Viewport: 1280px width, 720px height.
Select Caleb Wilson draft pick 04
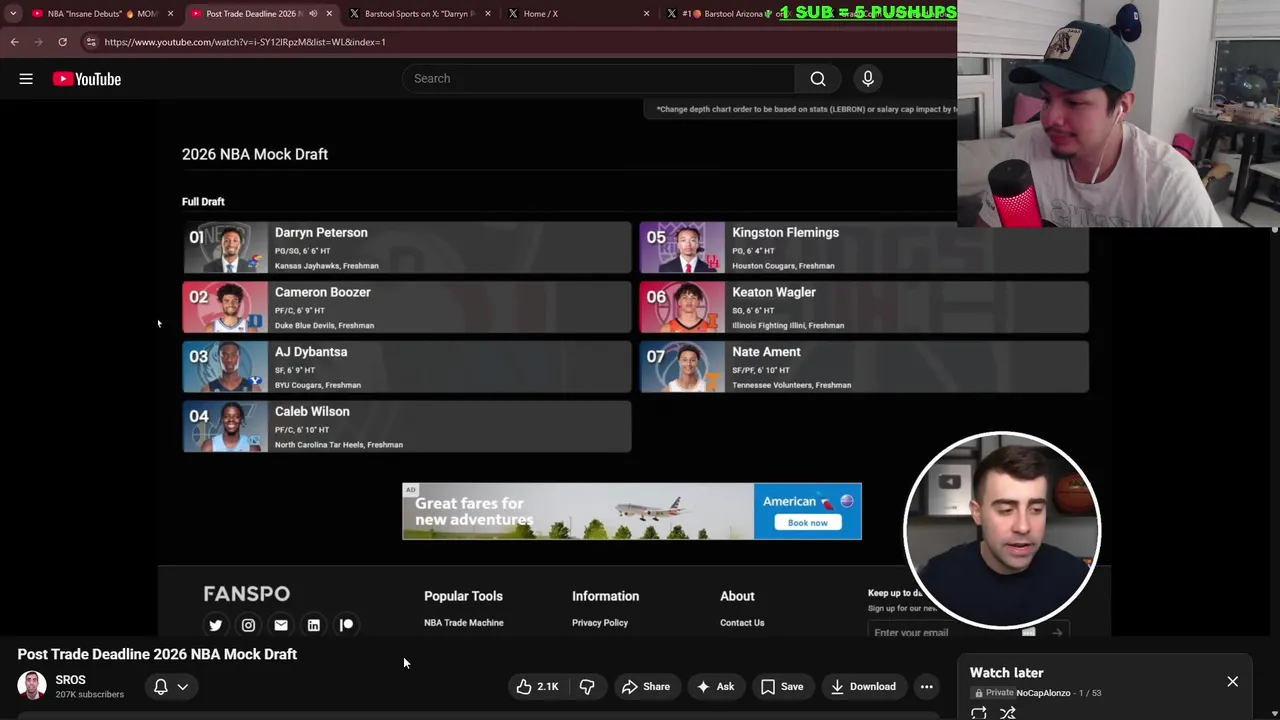point(407,427)
